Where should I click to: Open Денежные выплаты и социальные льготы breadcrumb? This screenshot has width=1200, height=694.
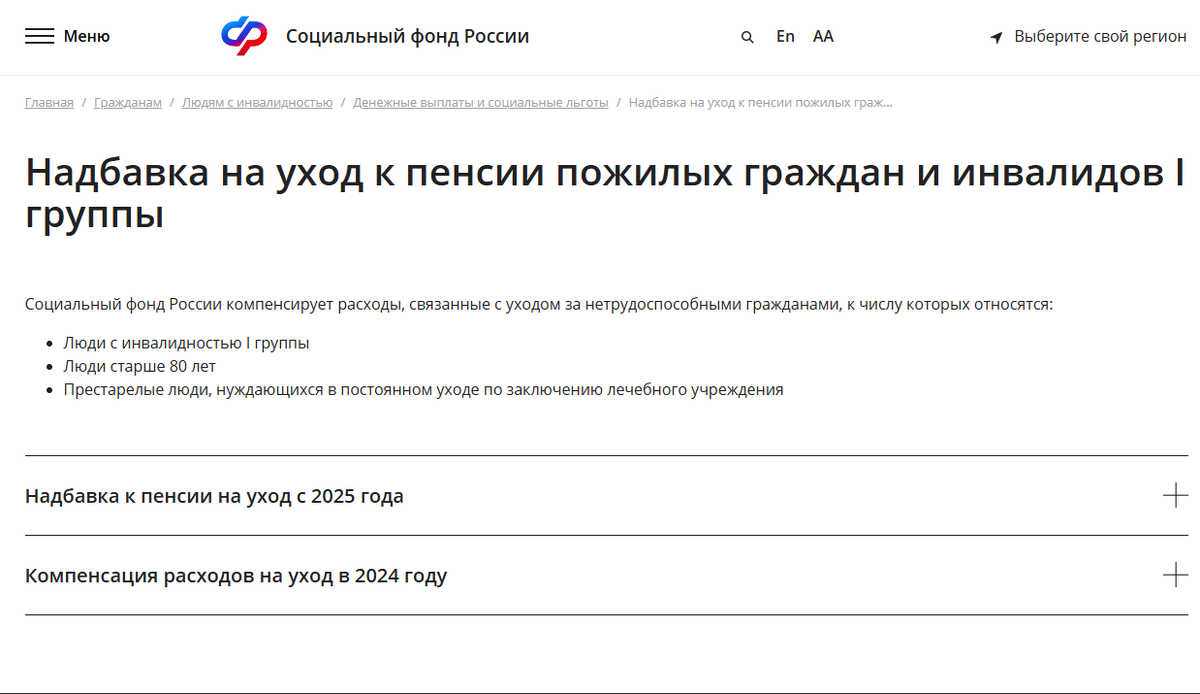pyautogui.click(x=481, y=103)
